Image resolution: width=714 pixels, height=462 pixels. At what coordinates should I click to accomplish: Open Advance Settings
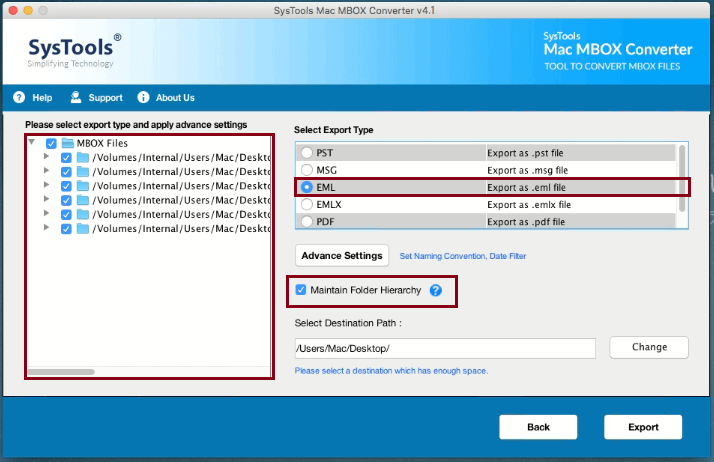pyautogui.click(x=342, y=255)
